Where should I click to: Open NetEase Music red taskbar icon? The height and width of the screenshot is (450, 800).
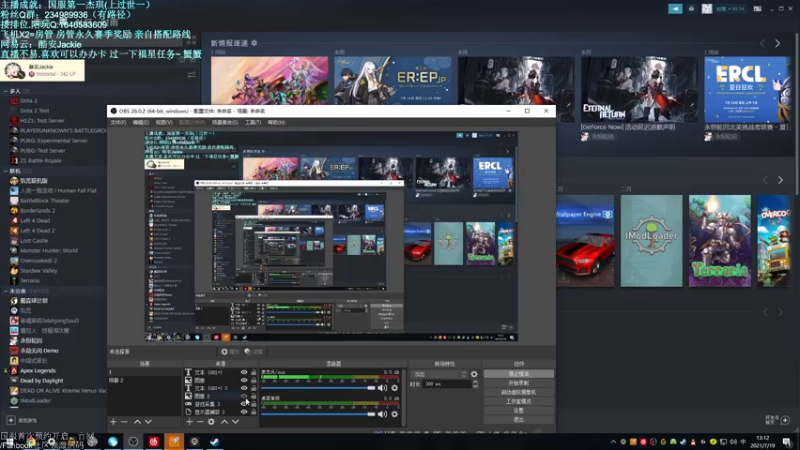click(x=154, y=441)
